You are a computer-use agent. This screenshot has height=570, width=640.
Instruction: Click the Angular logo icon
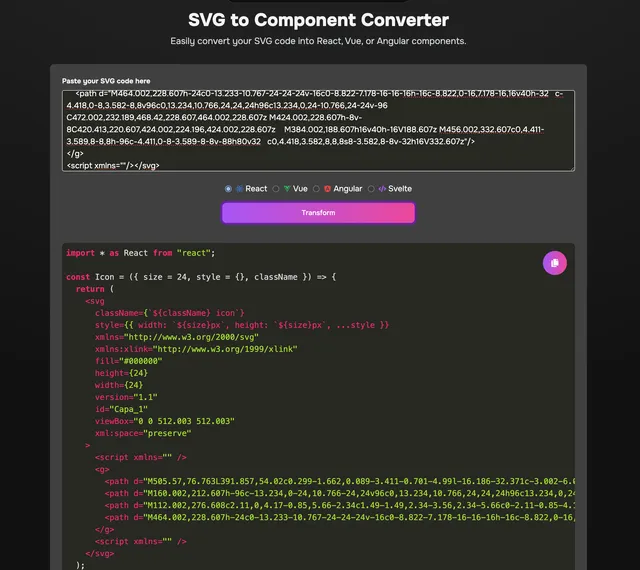[327, 189]
